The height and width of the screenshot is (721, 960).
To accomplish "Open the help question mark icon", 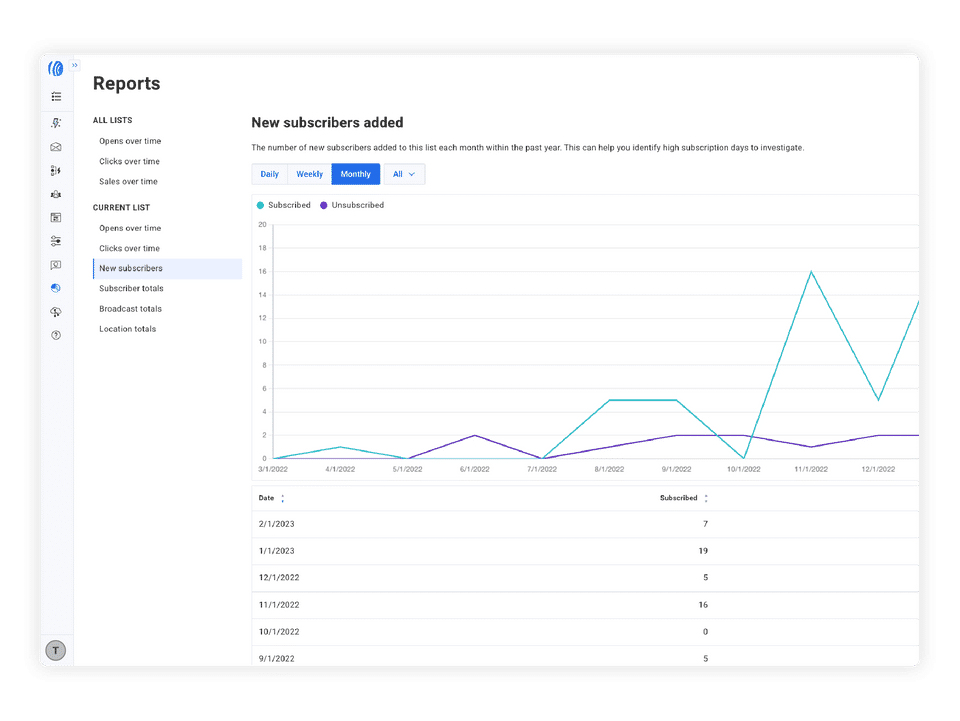I will pyautogui.click(x=56, y=335).
